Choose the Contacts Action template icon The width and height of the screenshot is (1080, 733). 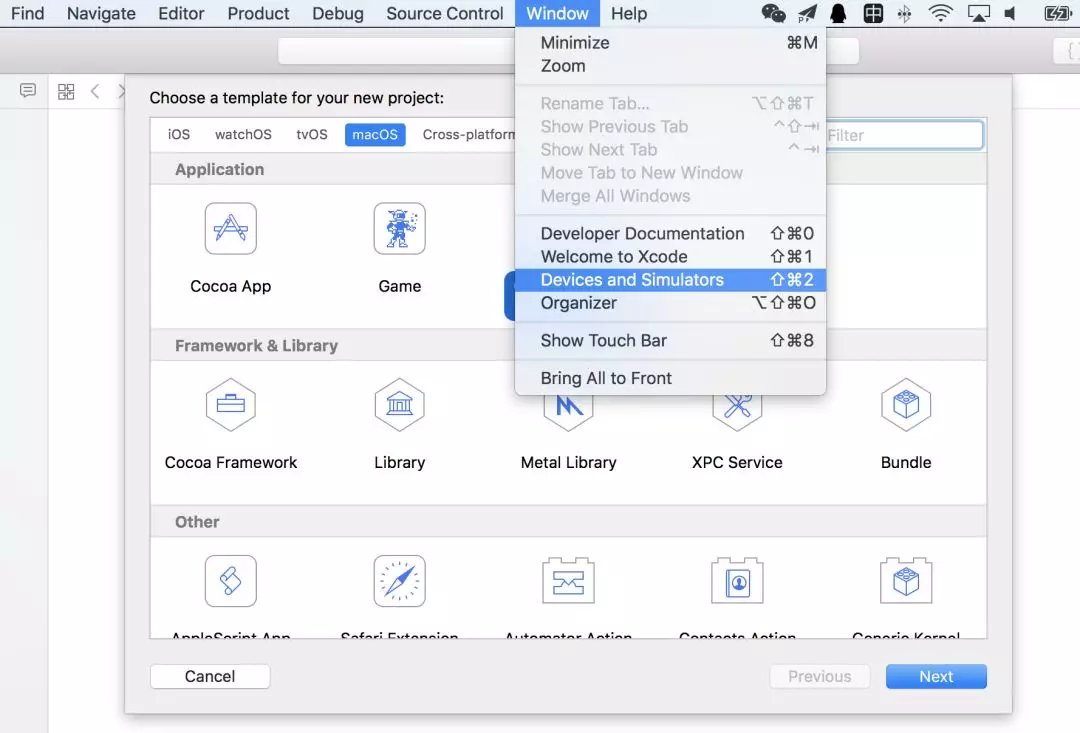click(737, 581)
